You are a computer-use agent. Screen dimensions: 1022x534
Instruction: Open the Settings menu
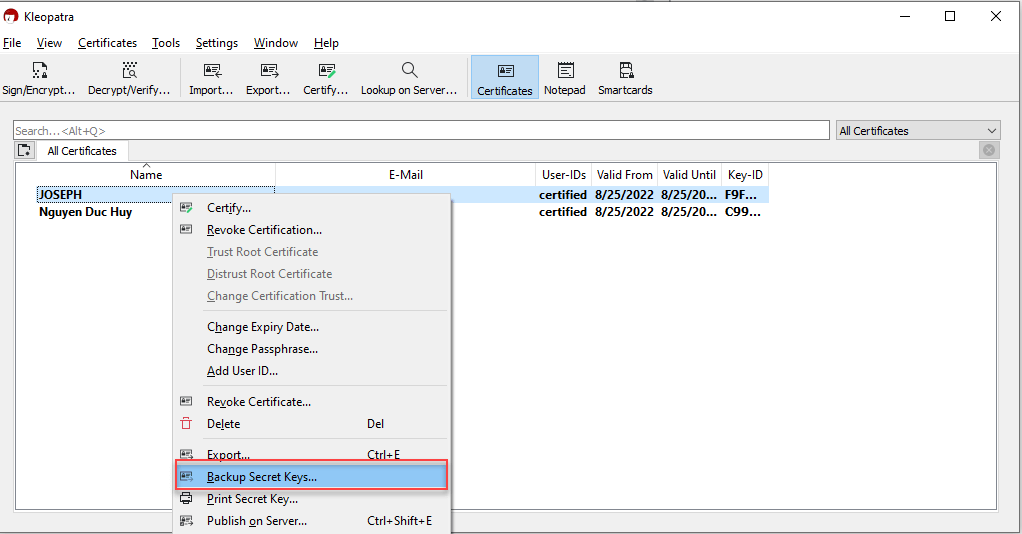[217, 43]
